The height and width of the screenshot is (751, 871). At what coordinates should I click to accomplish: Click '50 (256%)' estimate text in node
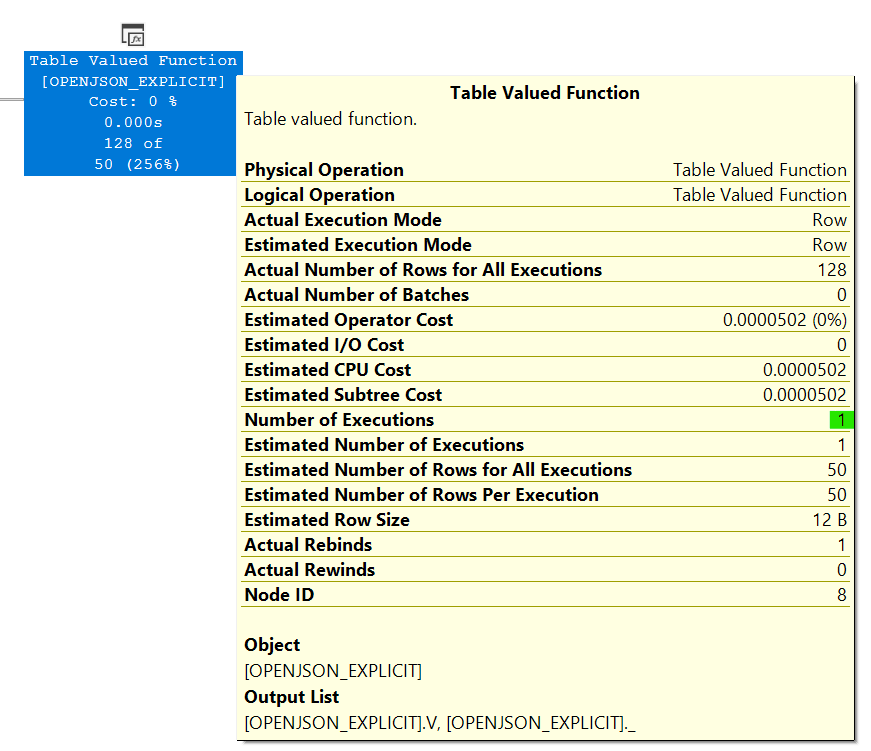point(137,164)
